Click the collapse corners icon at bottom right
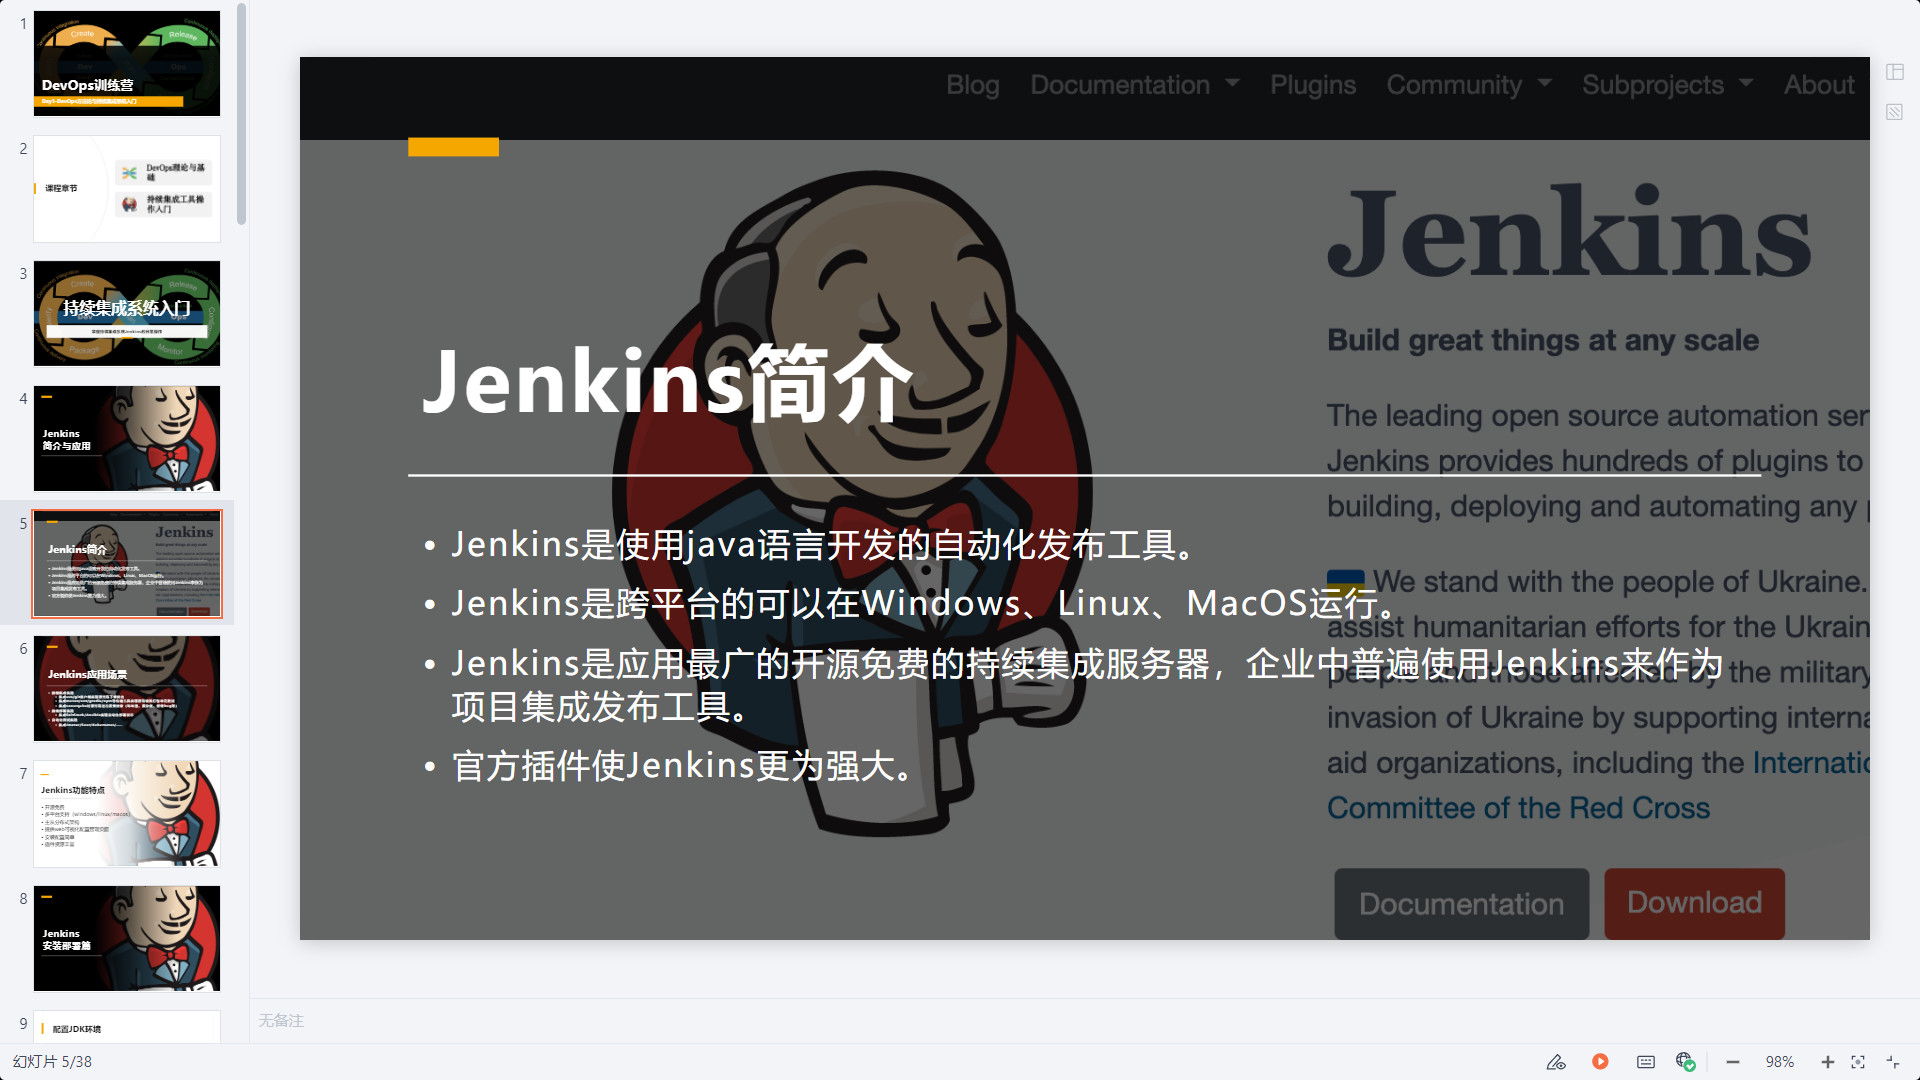1920x1080 pixels. [1893, 1062]
